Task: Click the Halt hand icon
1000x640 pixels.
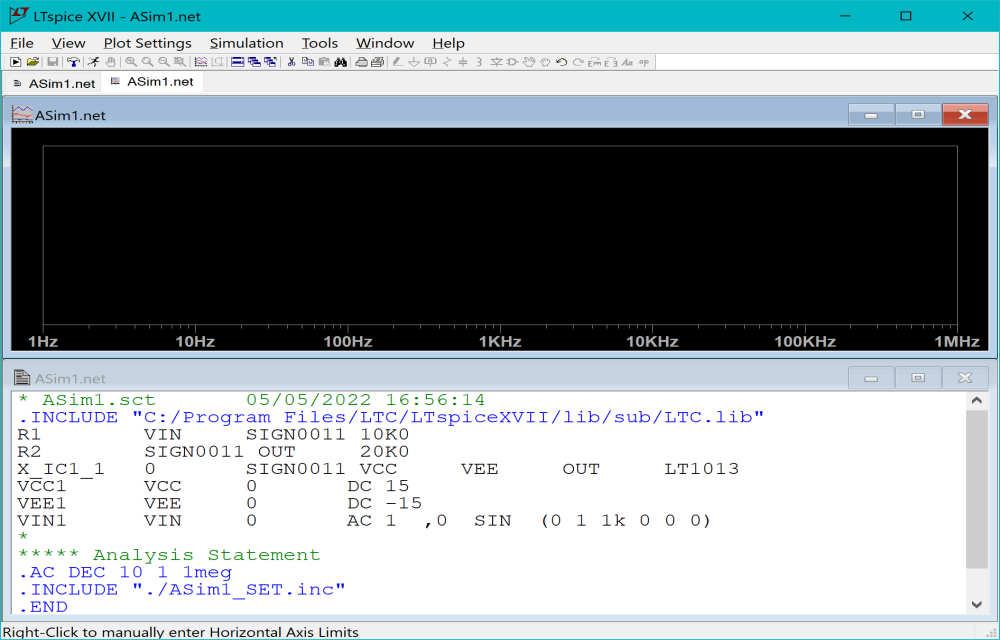Action: (110, 62)
